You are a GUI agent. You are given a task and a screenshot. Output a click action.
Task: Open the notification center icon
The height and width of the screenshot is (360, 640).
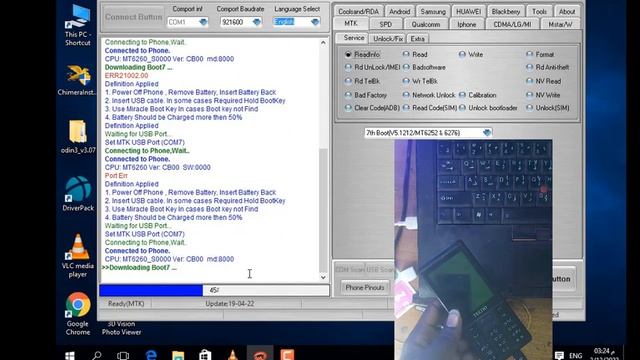[559, 356]
